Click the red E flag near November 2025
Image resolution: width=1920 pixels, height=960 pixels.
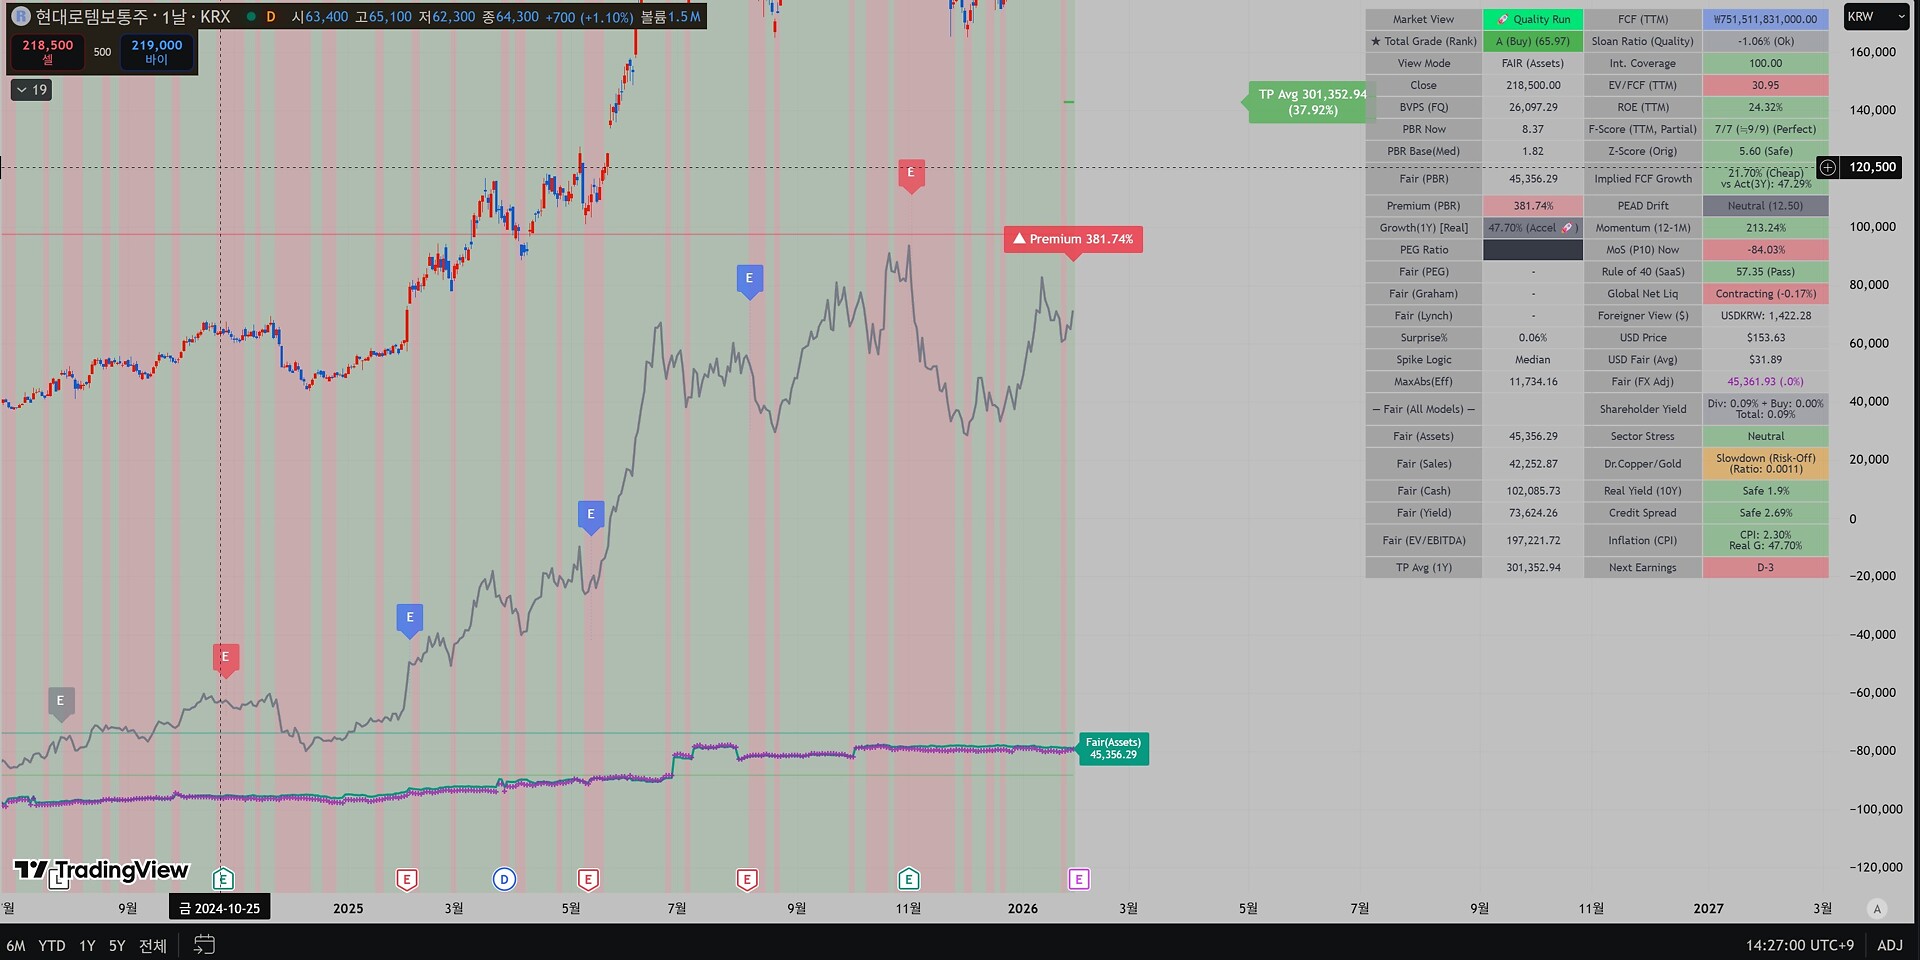[x=911, y=175]
